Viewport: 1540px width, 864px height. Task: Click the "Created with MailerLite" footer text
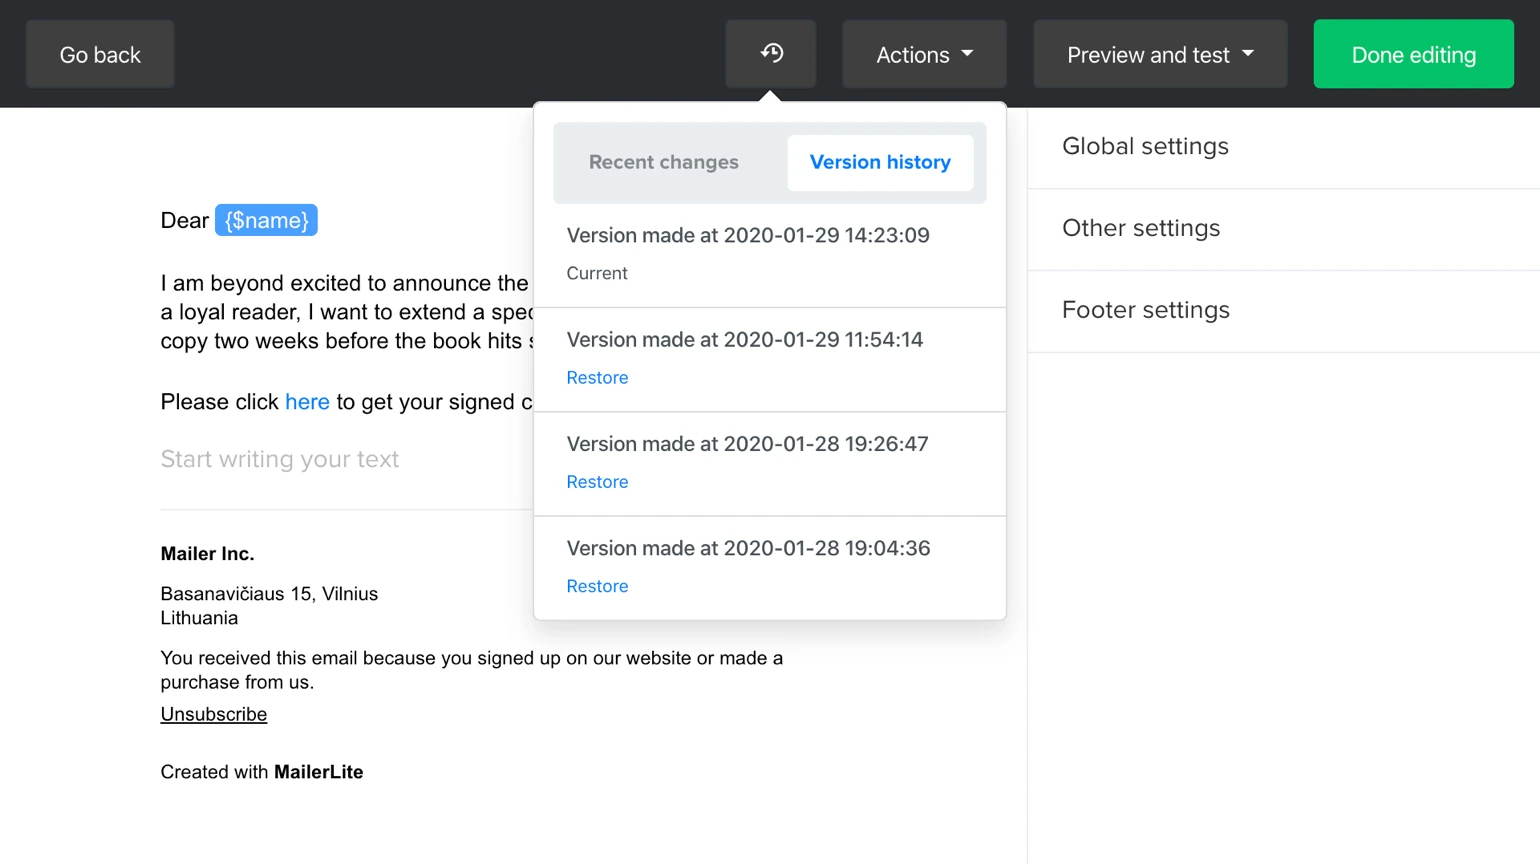coord(262,772)
